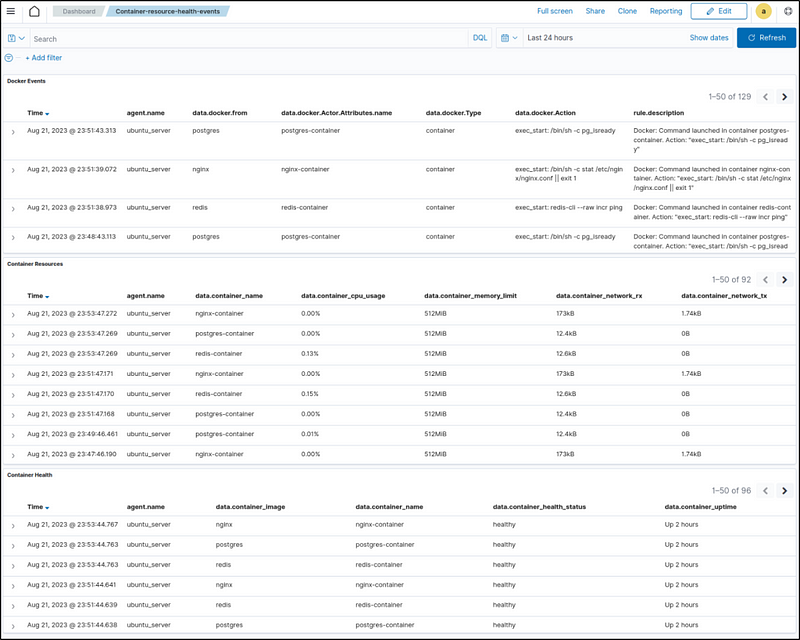
Task: Toggle DQL query language switch
Action: (x=480, y=38)
